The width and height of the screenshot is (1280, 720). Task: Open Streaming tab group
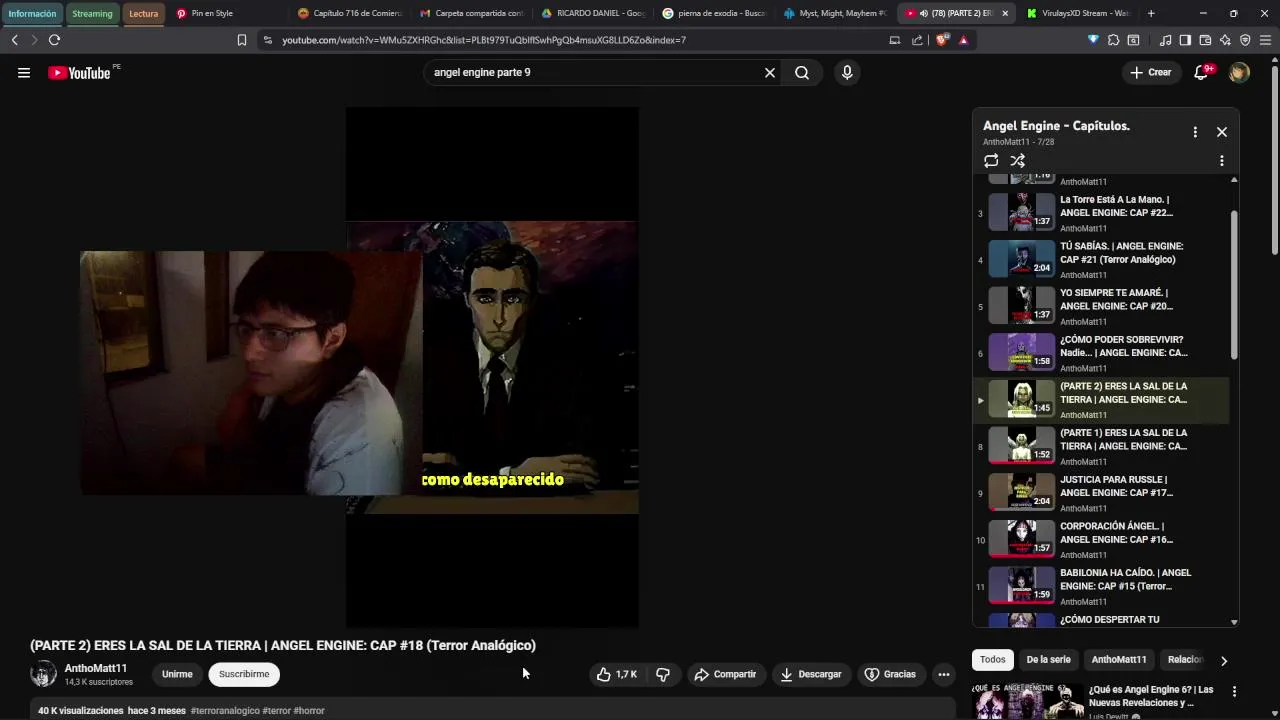click(92, 13)
